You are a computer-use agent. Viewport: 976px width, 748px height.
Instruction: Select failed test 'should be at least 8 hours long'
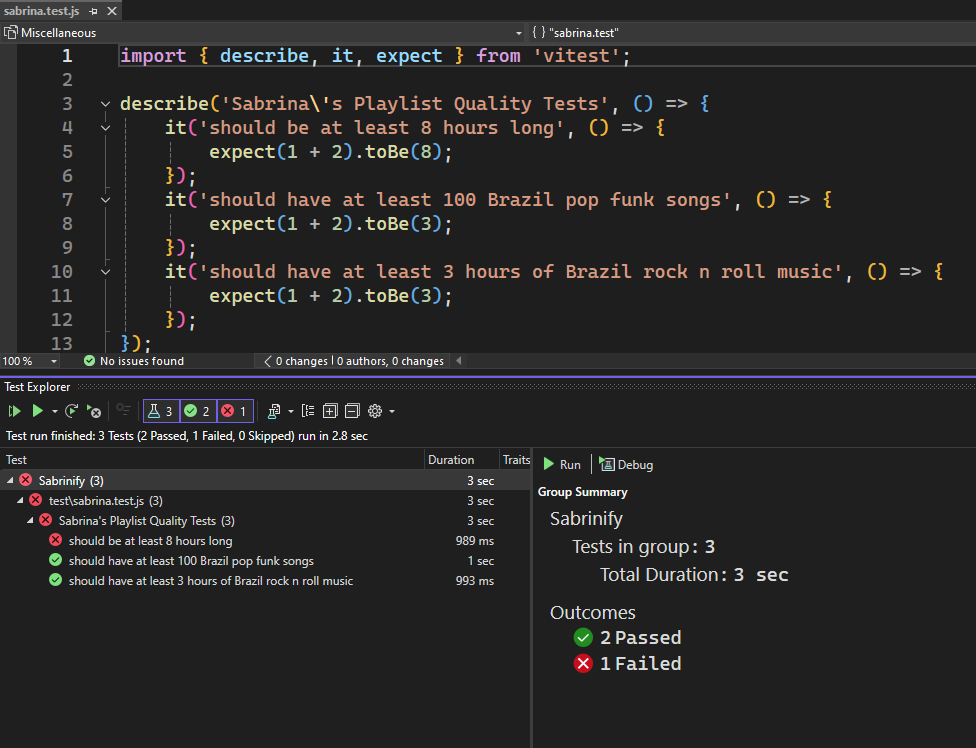pos(150,541)
